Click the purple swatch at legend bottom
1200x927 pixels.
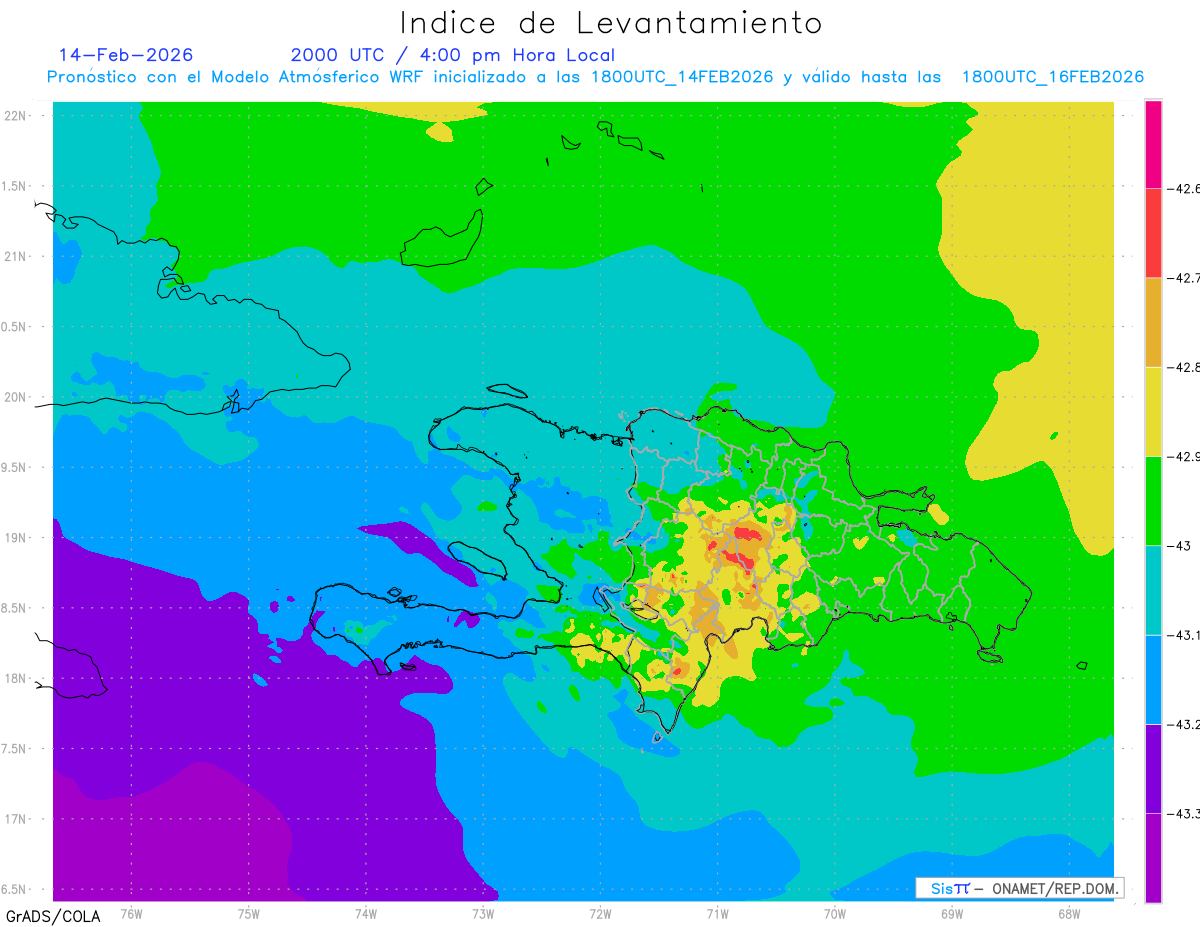point(1153,858)
